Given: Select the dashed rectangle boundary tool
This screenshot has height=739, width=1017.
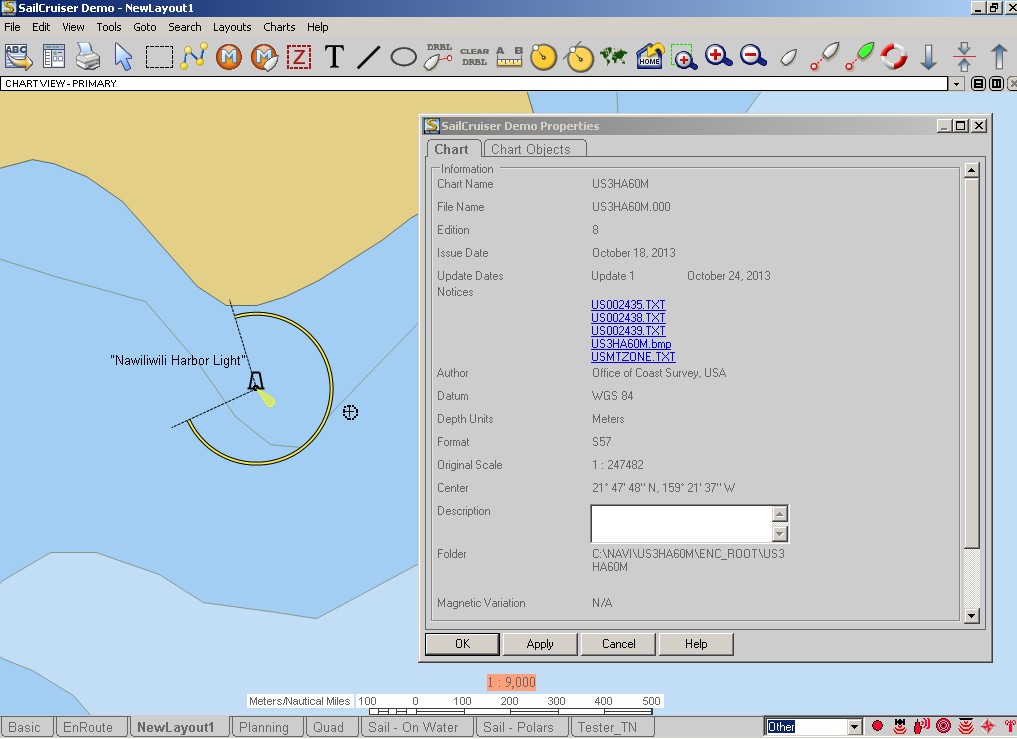Looking at the screenshot, I should [x=159, y=57].
